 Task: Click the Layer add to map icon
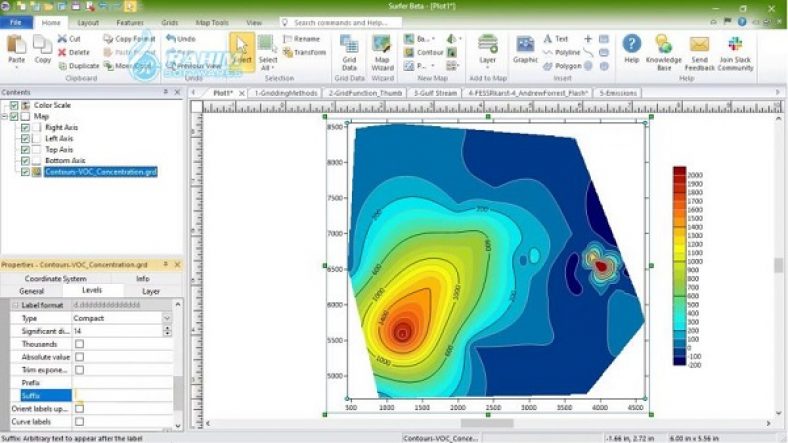[x=487, y=44]
